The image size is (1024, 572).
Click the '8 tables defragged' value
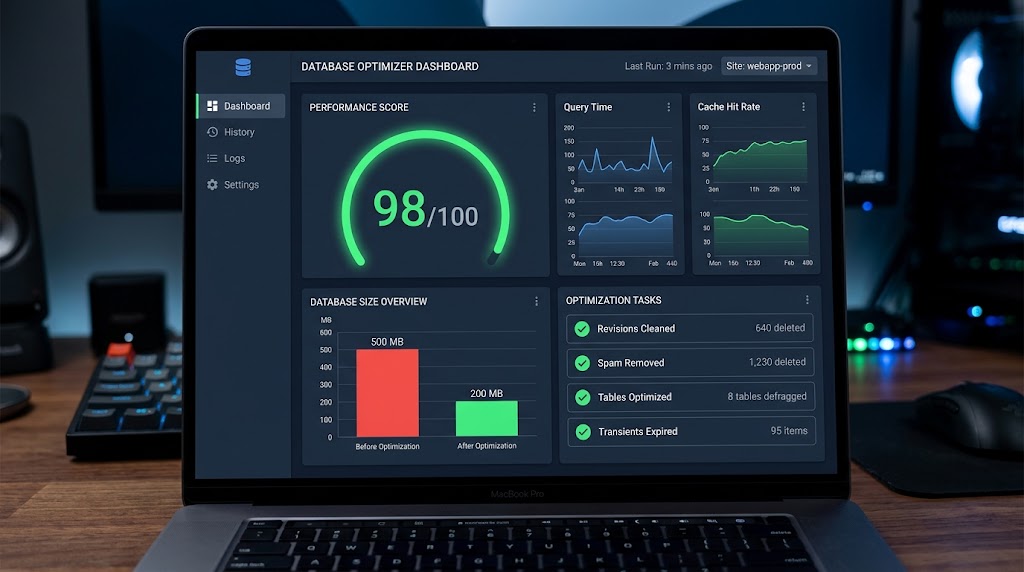(767, 396)
